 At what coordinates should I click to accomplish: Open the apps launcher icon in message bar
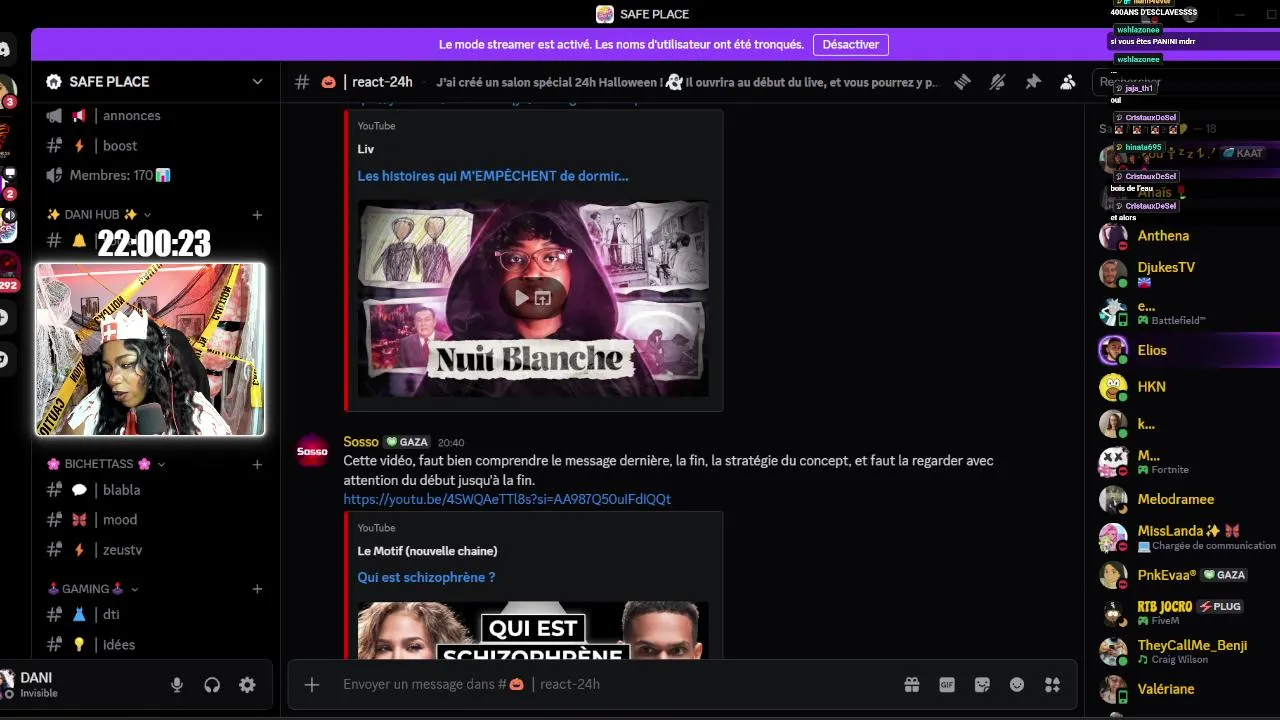point(1052,685)
